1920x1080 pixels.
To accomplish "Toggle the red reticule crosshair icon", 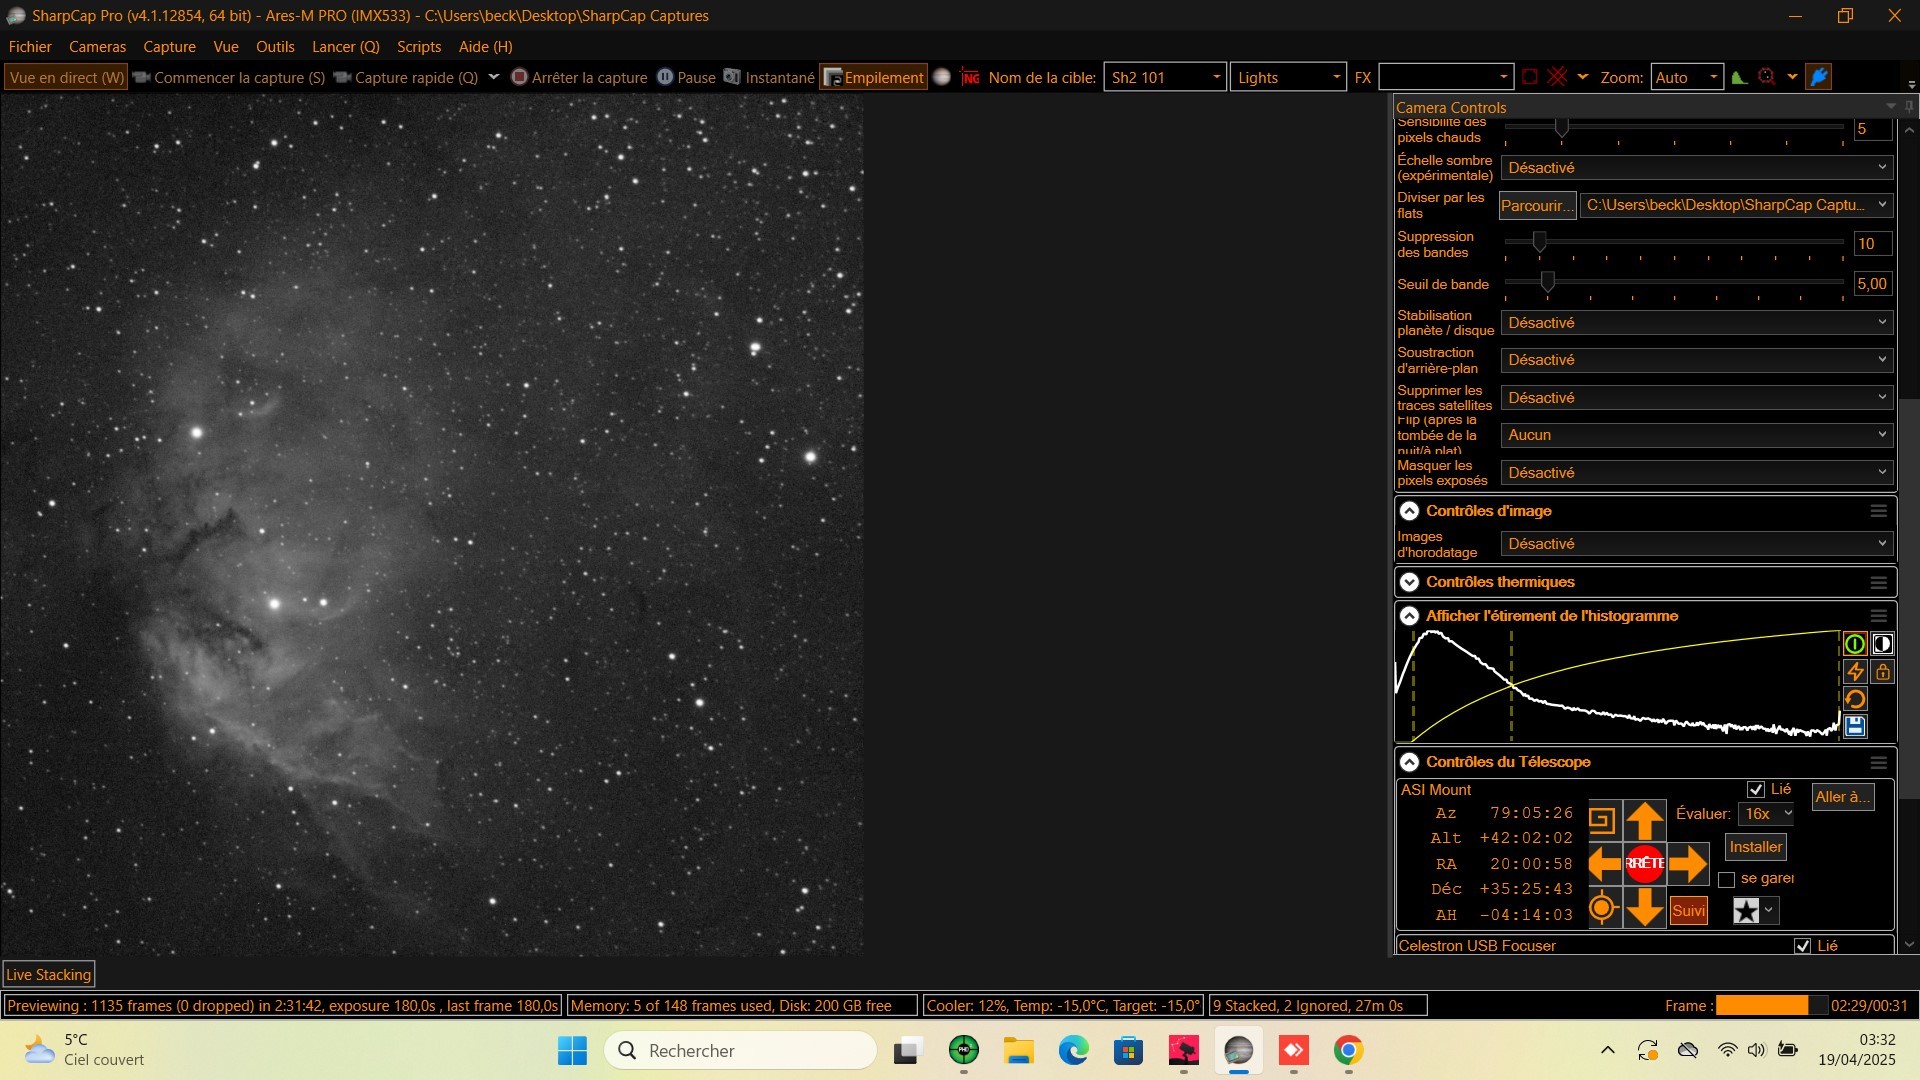I will (1557, 77).
